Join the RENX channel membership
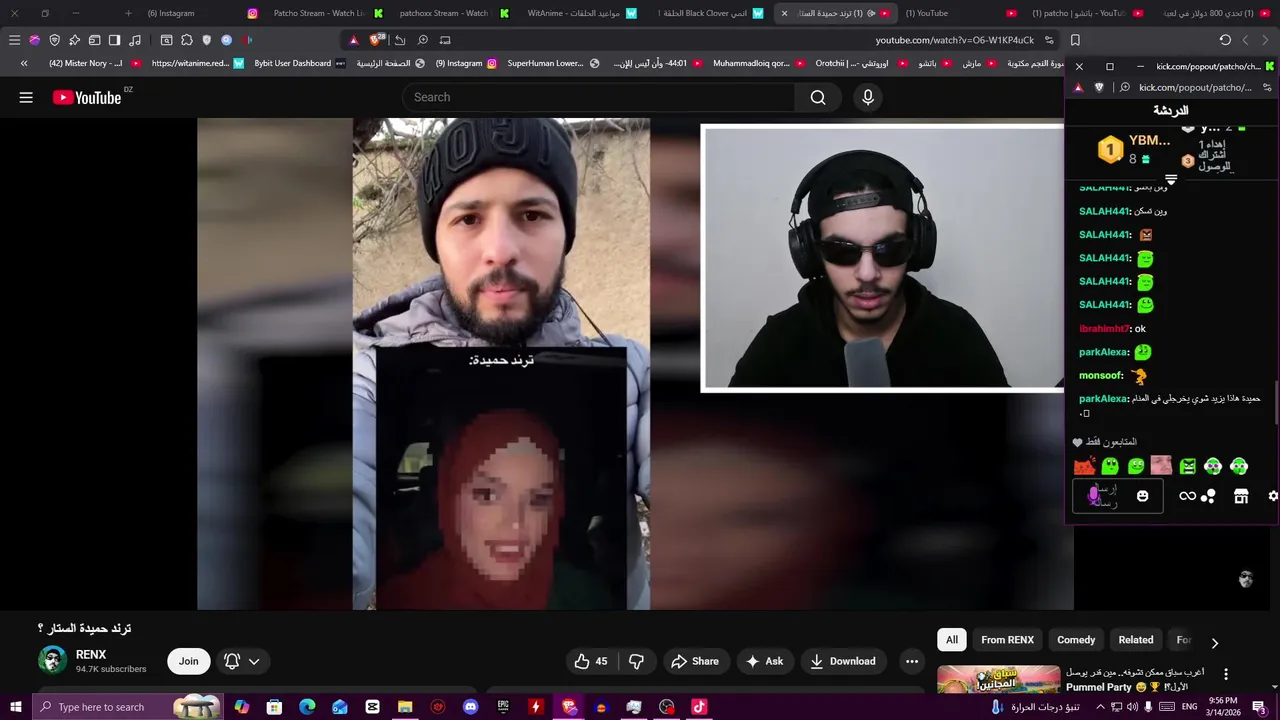The image size is (1280, 720). point(189,661)
